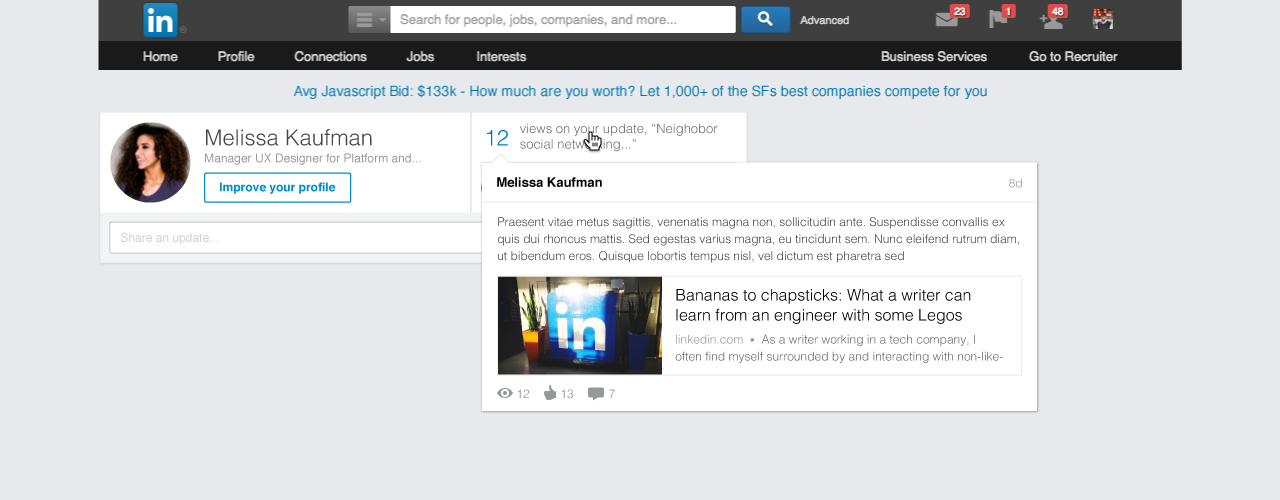The height and width of the screenshot is (500, 1280).
Task: Open the Connections menu item
Action: [x=330, y=56]
